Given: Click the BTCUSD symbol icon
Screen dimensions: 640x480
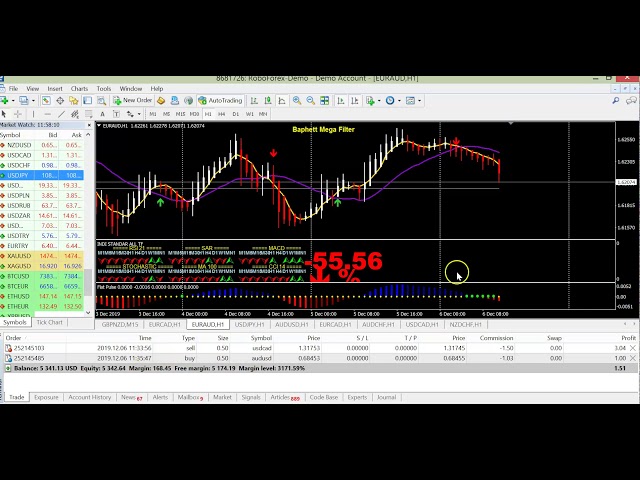Looking at the screenshot, I should [x=4, y=276].
